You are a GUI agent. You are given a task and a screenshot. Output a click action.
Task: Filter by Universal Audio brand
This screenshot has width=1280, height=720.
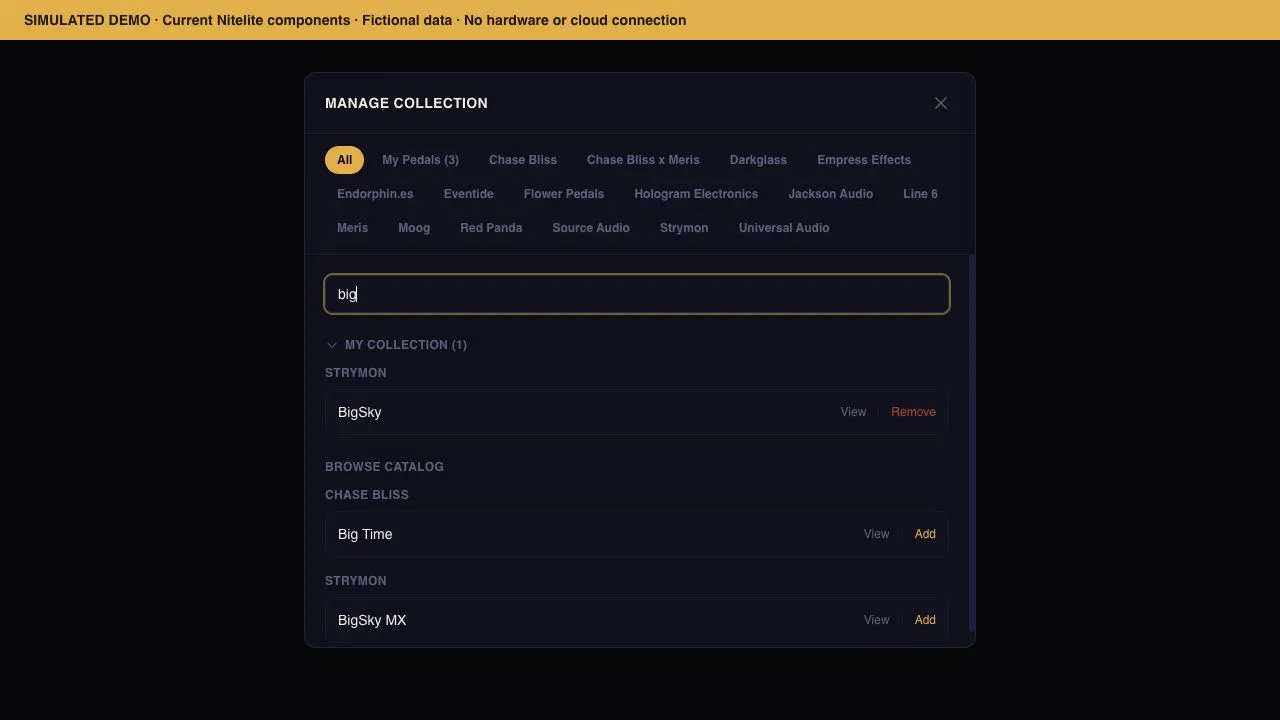(784, 228)
